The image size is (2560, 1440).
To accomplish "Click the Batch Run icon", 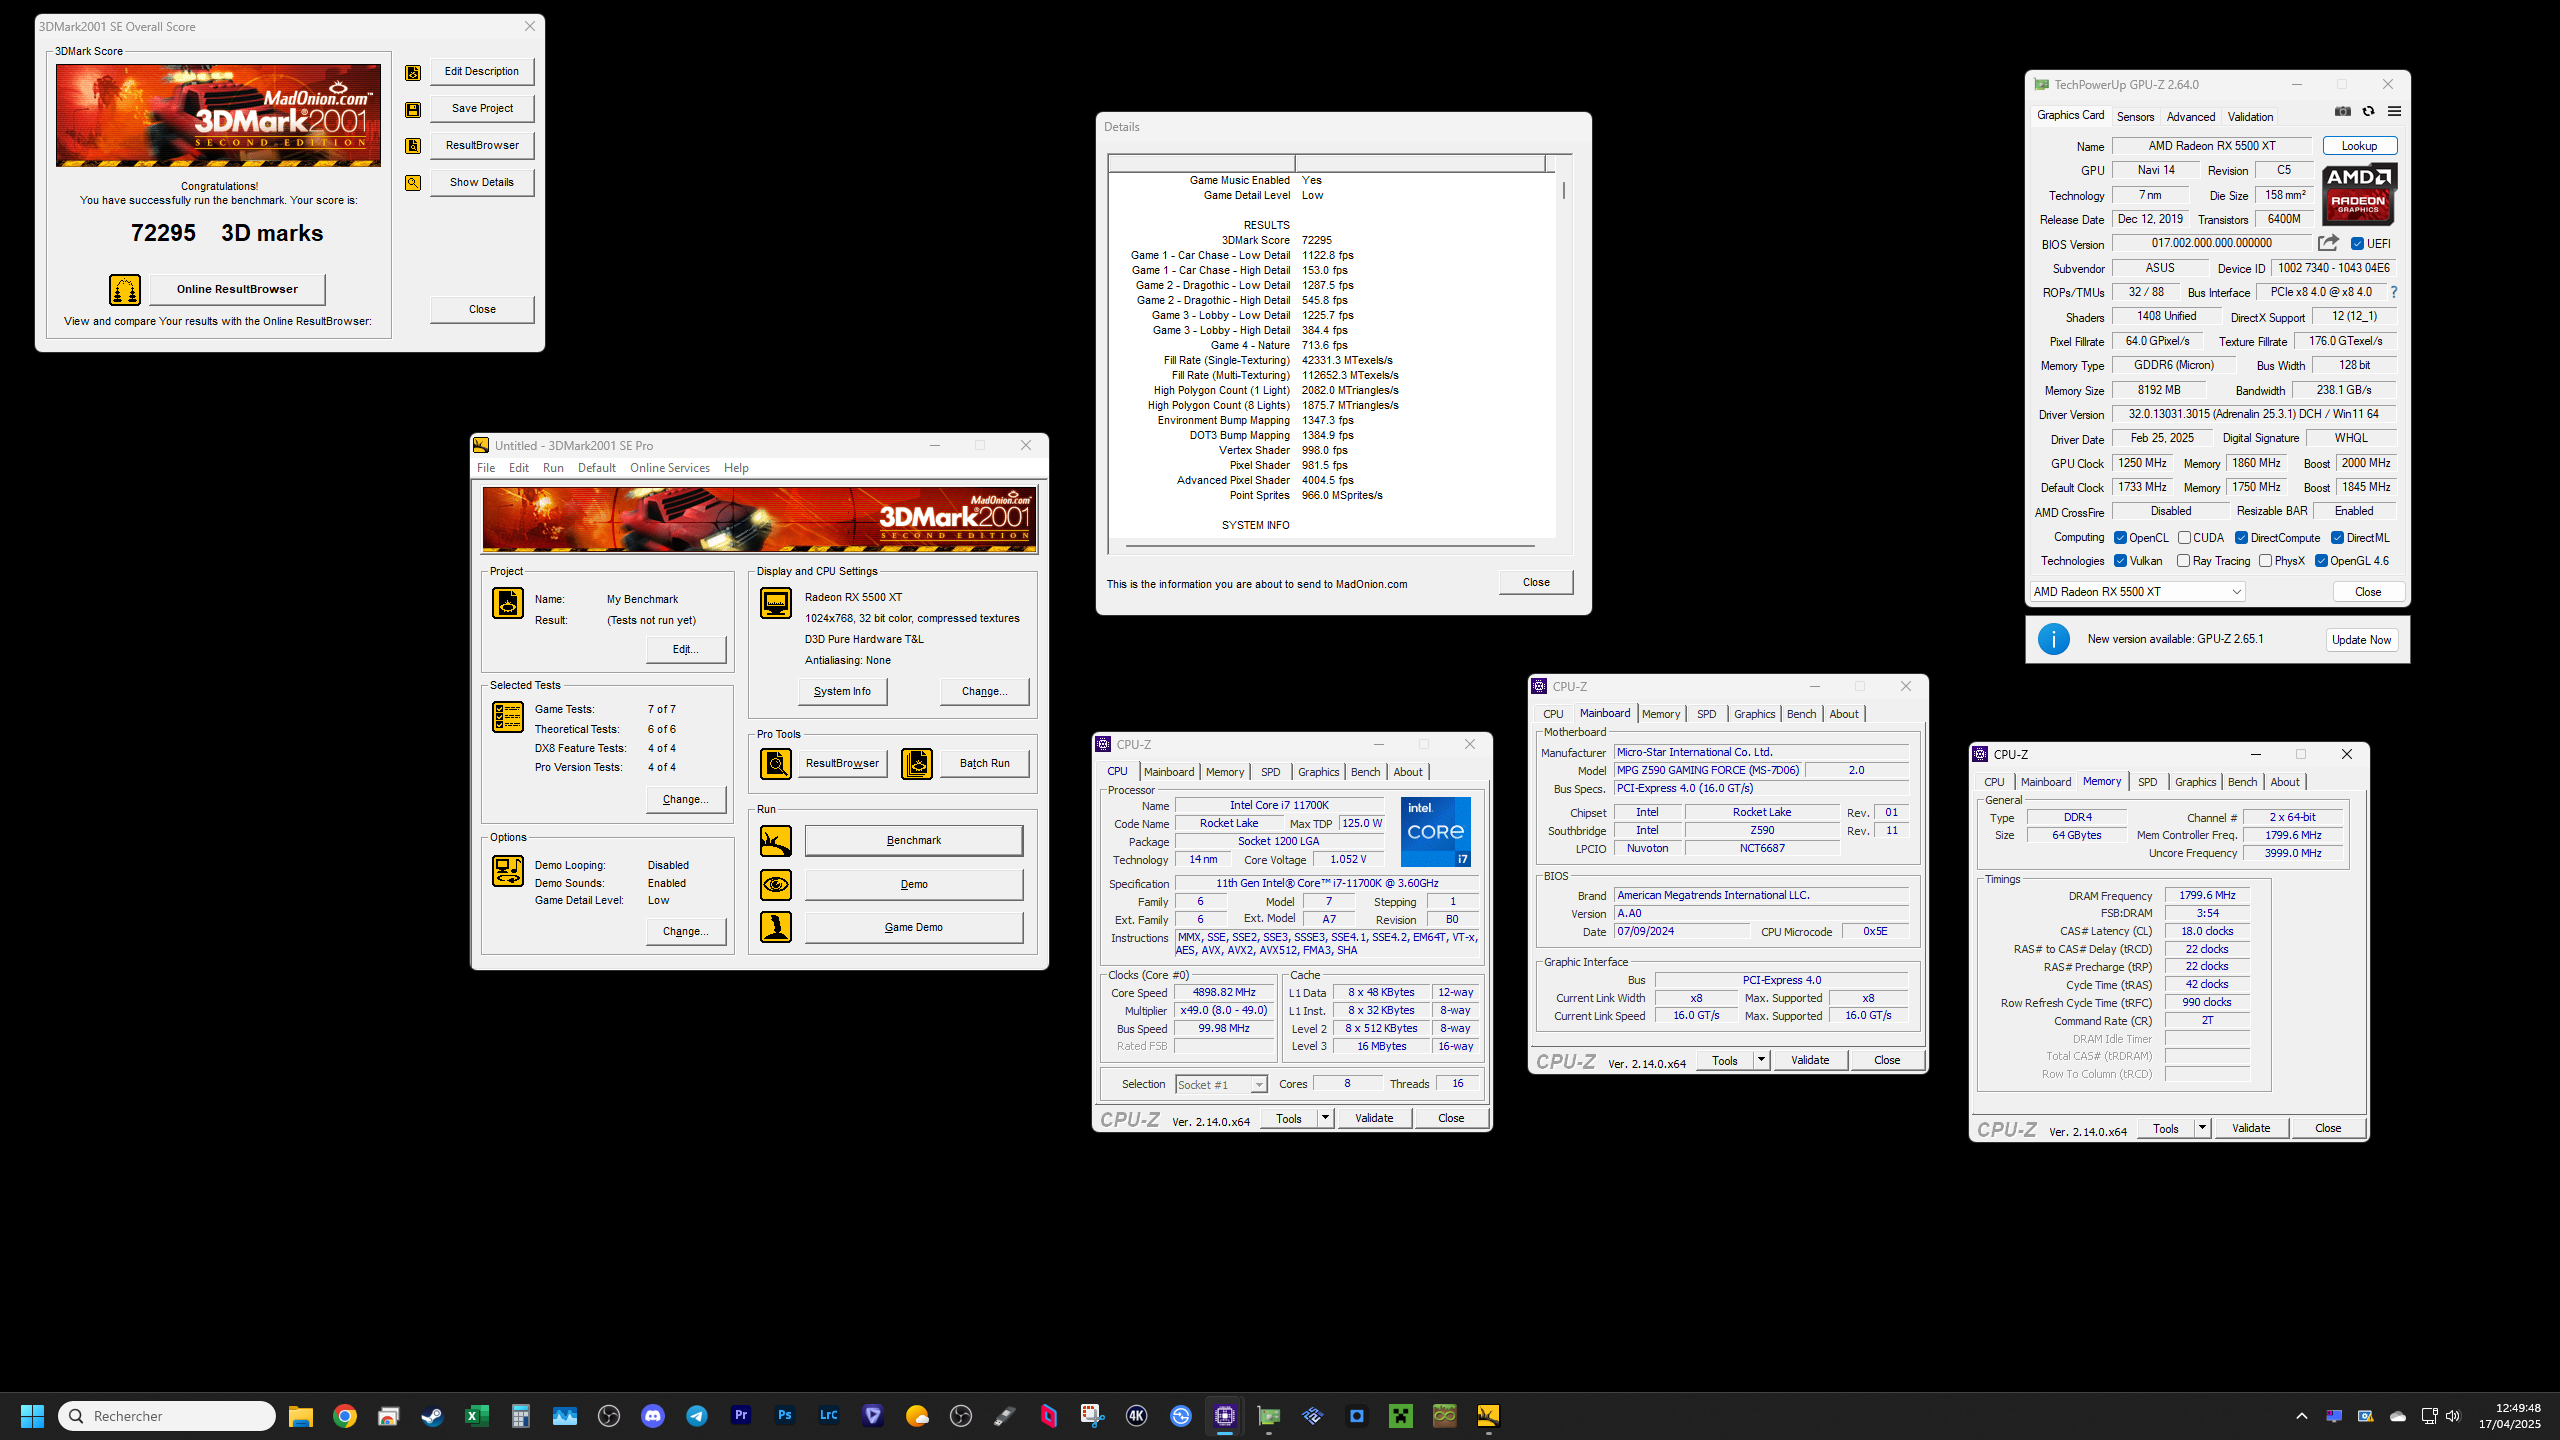I will (917, 764).
